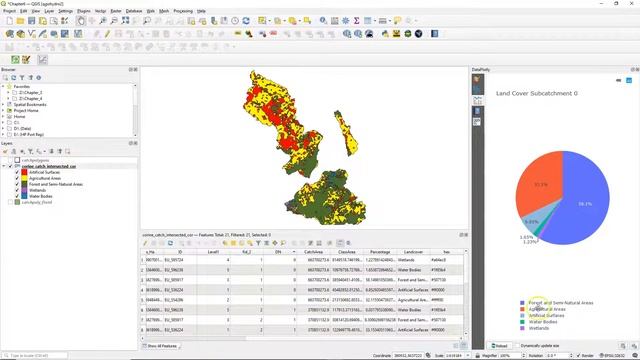Open the Layer menu
Viewport: 640px width, 360px height.
pos(49,11)
